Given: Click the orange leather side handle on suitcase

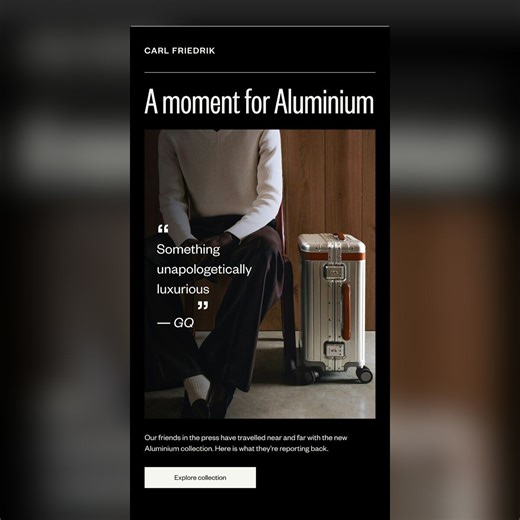Looking at the screenshot, I should (x=346, y=311).
